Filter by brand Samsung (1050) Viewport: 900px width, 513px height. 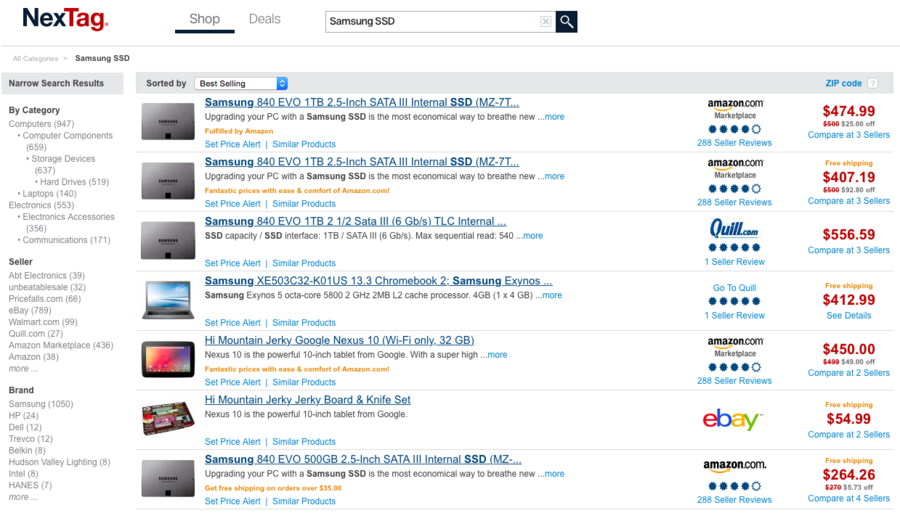[41, 404]
